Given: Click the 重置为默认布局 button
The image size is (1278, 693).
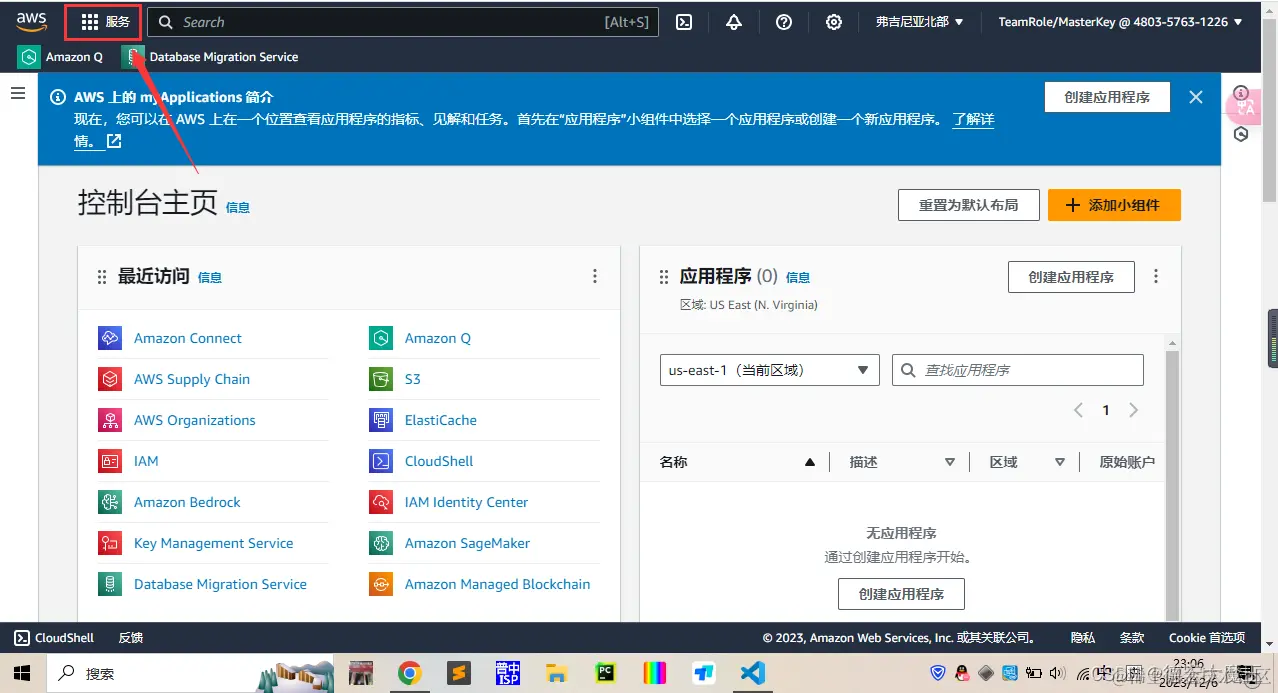Looking at the screenshot, I should pos(968,205).
